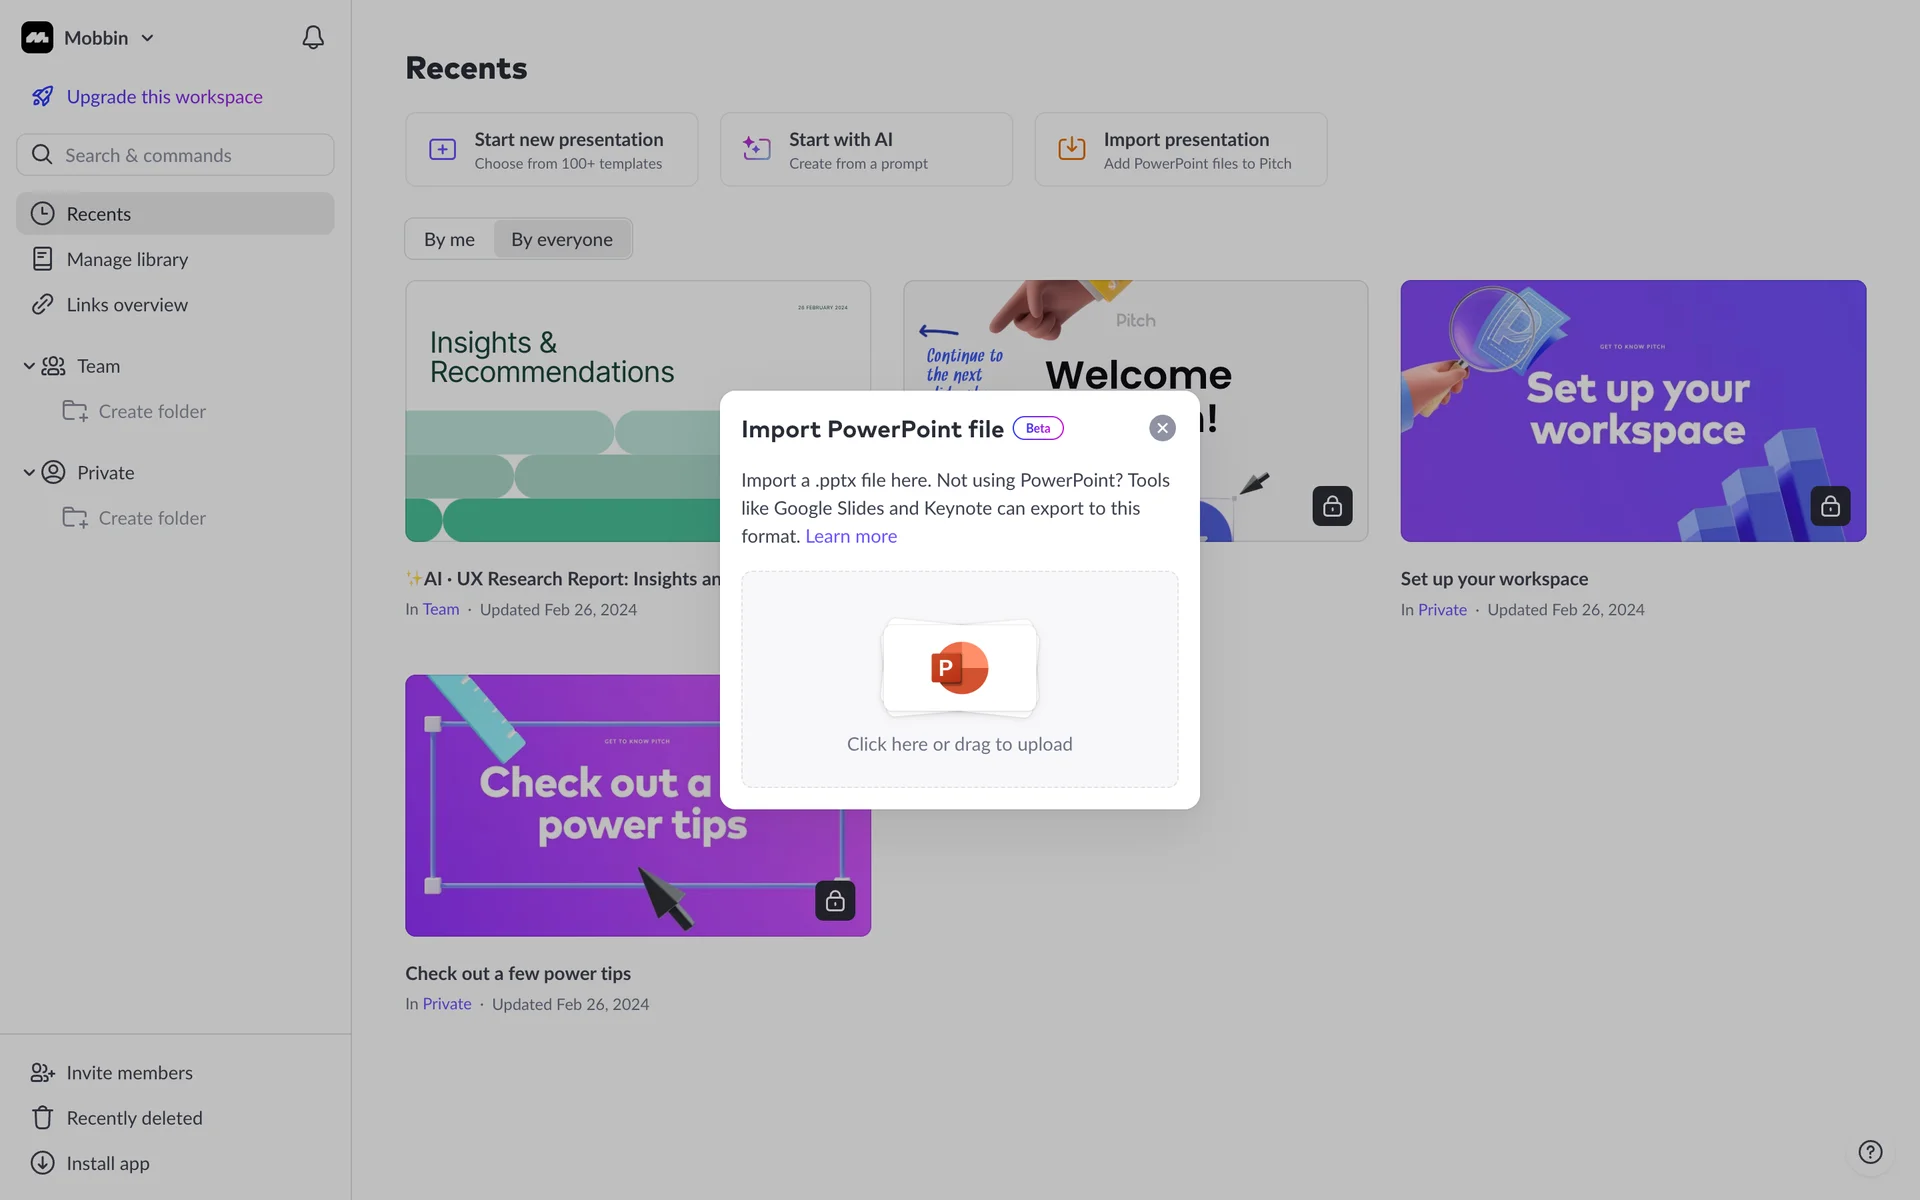Go to Links overview
Viewport: 1920px width, 1200px height.
tap(127, 305)
